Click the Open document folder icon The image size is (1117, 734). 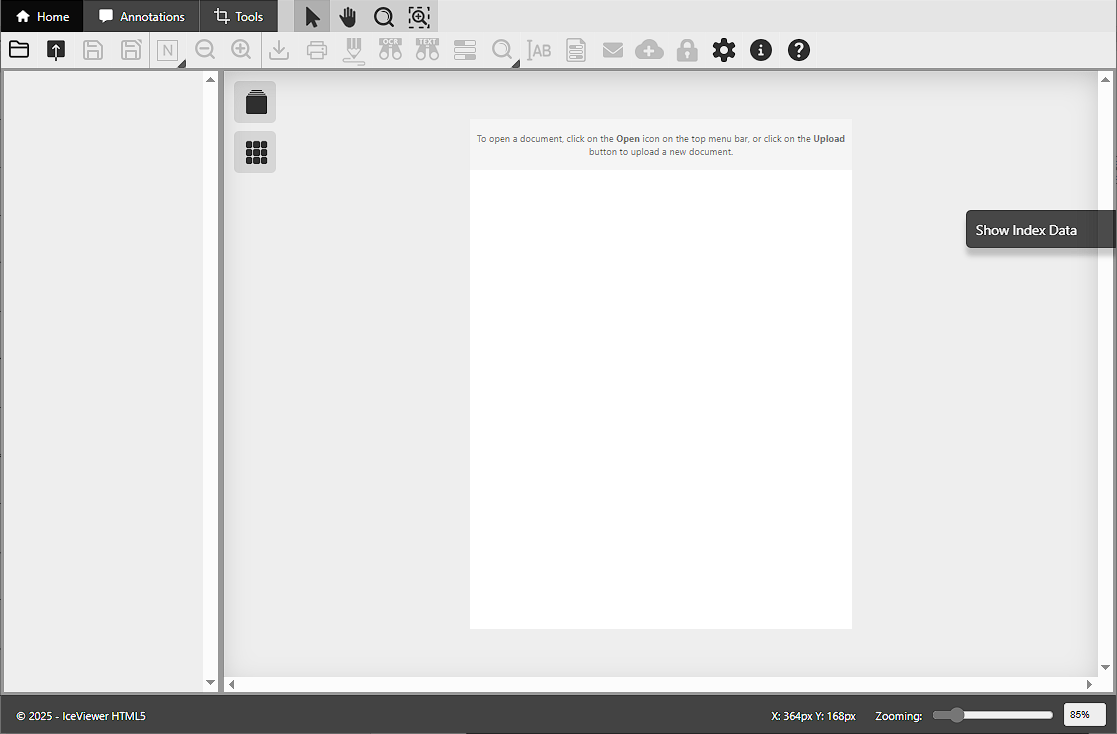(19, 50)
